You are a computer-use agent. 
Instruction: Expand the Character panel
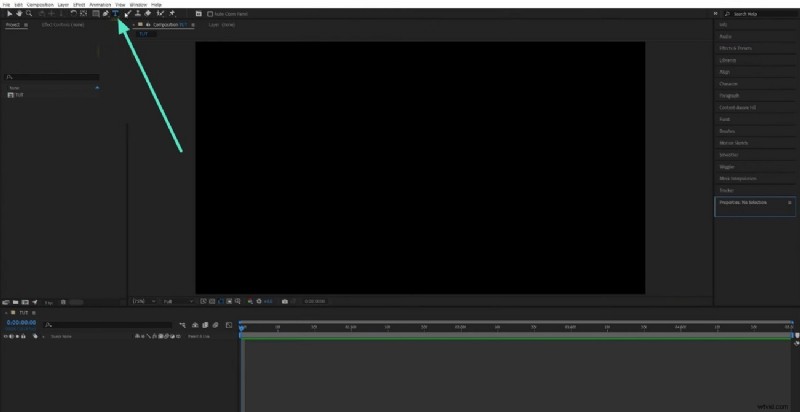point(728,84)
